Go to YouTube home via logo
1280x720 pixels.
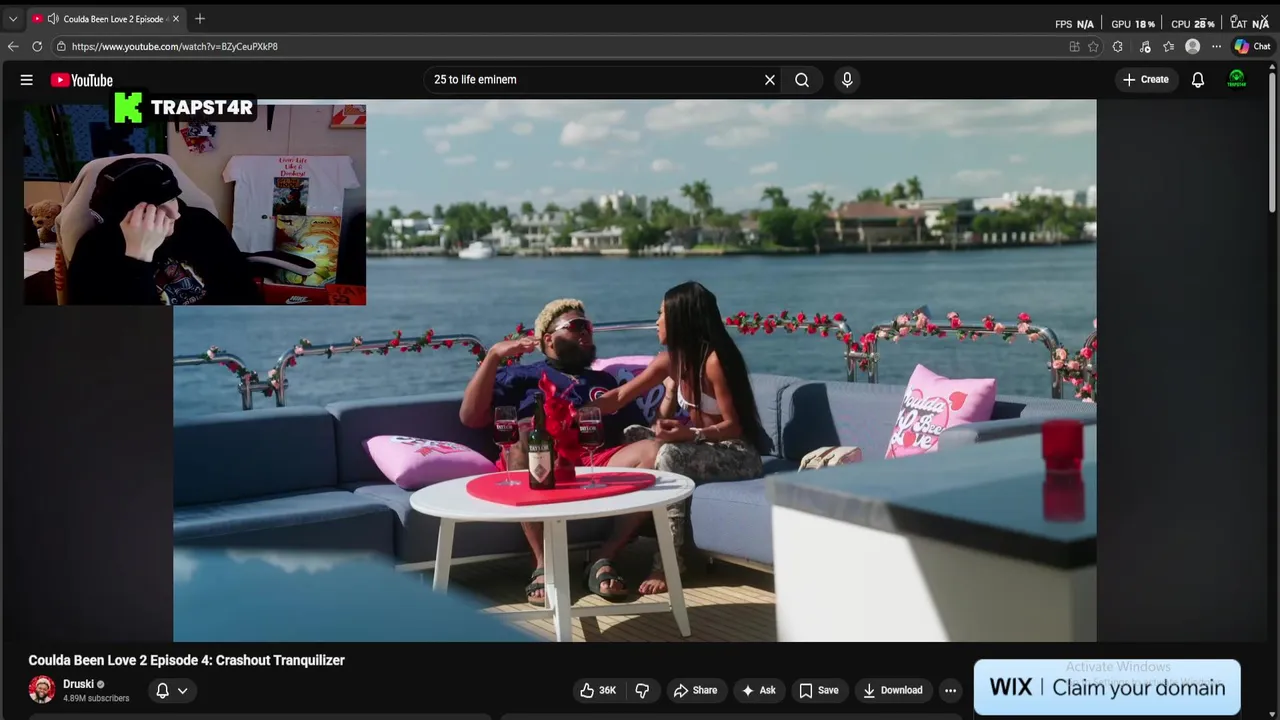tap(82, 80)
